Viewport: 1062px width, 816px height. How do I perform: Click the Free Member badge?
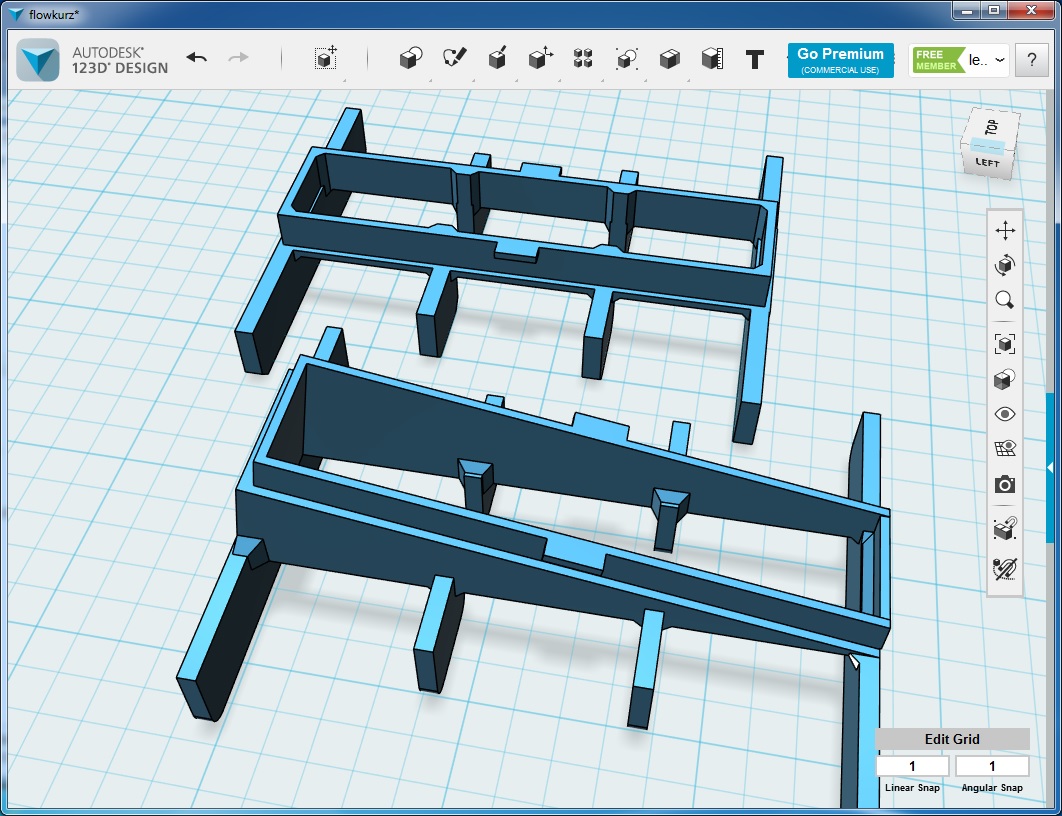(938, 60)
